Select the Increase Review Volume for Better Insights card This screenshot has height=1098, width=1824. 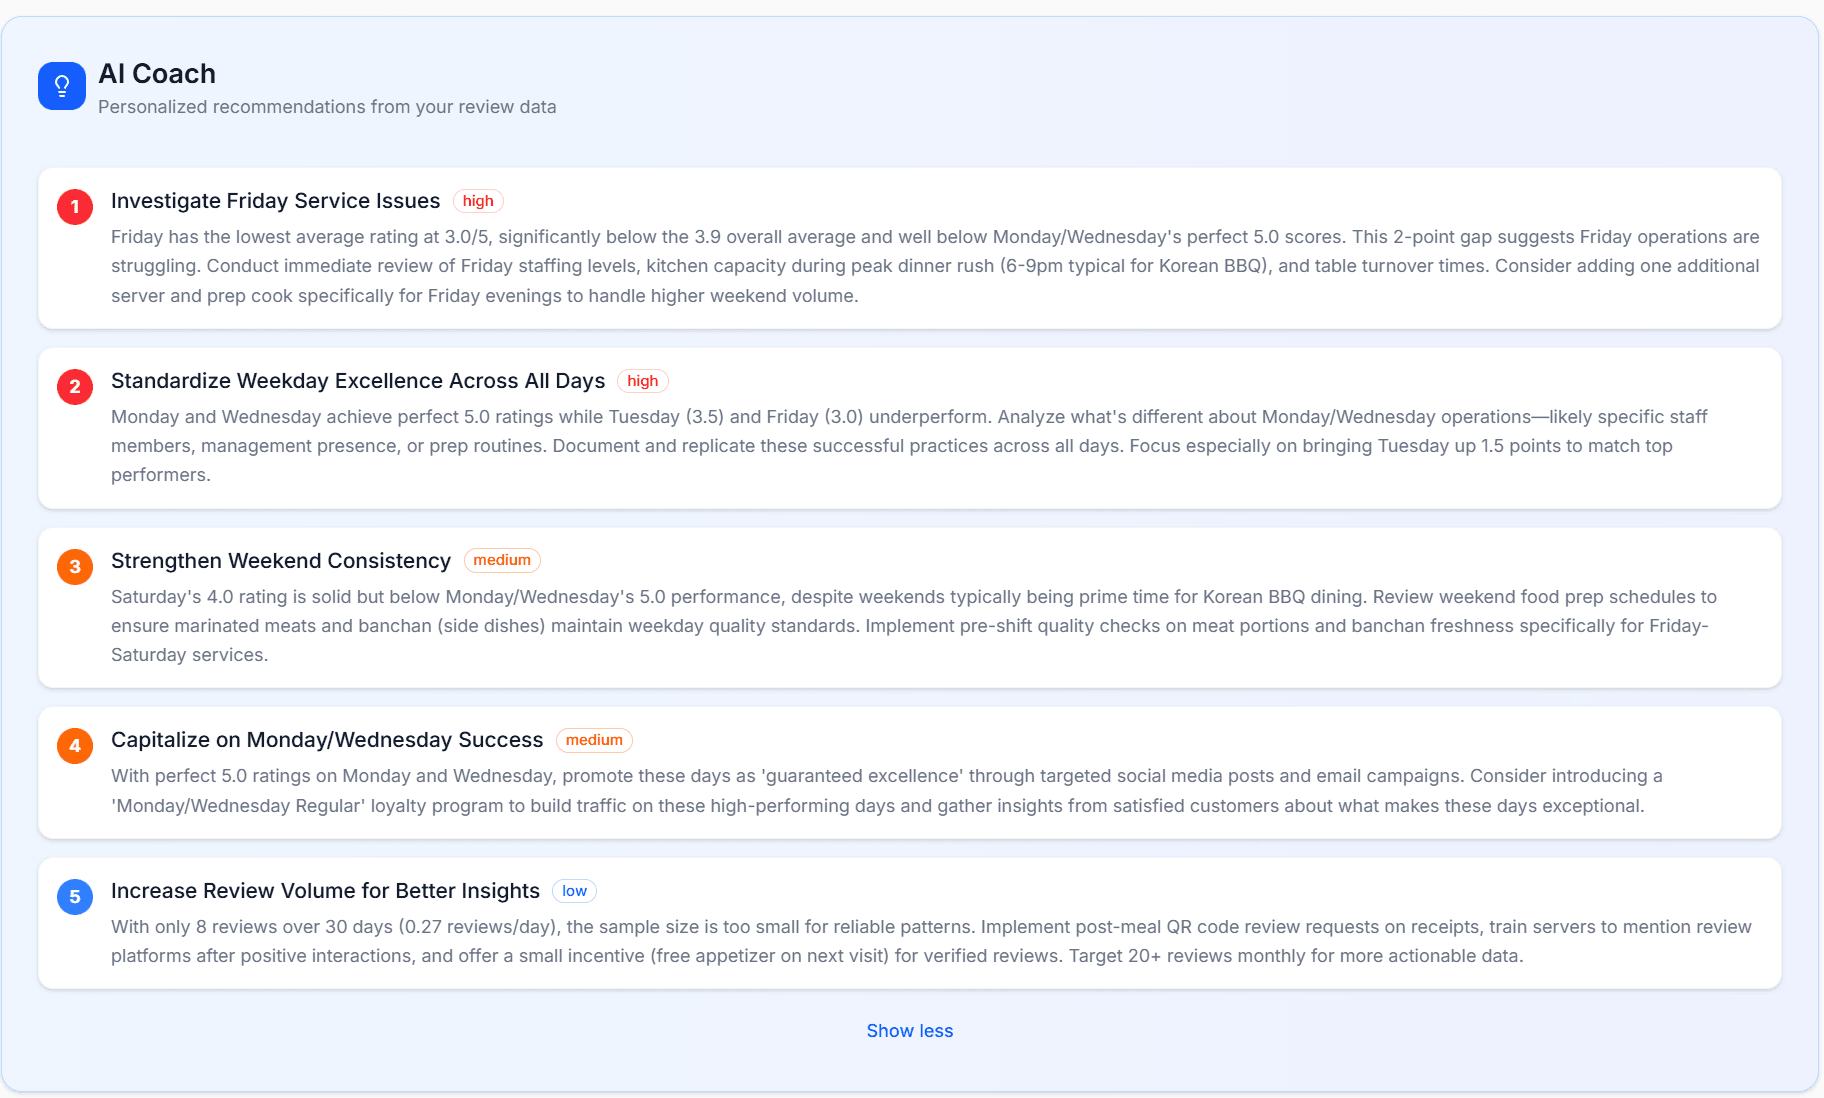coord(909,923)
